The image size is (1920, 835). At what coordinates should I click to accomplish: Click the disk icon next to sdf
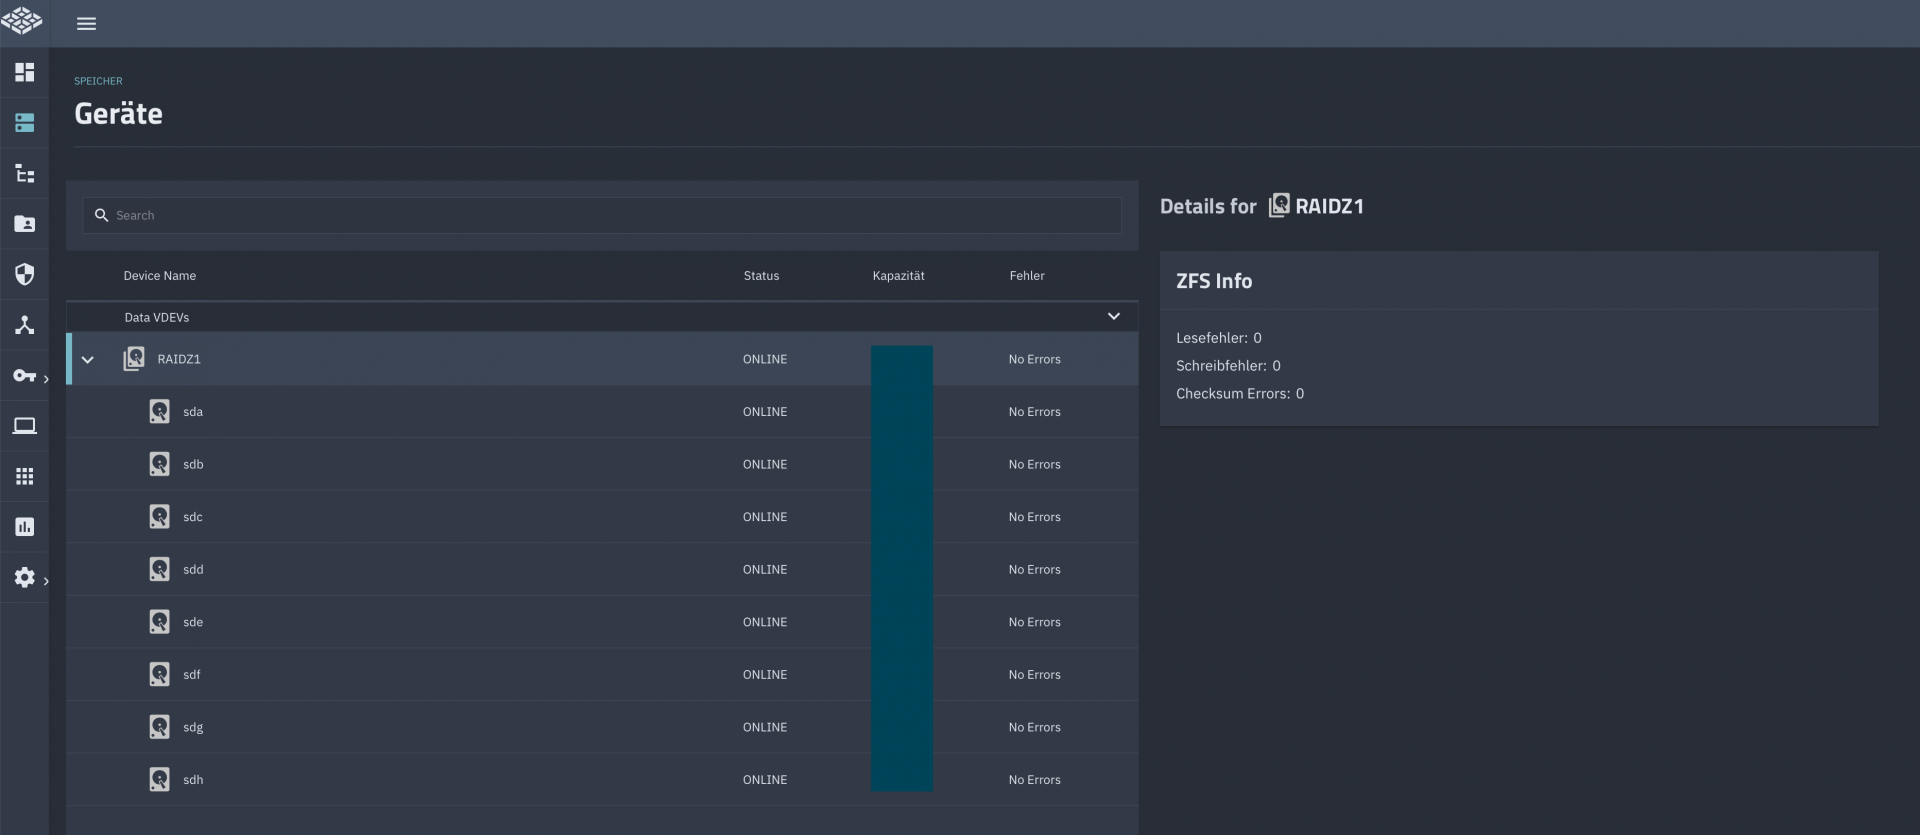(x=159, y=674)
